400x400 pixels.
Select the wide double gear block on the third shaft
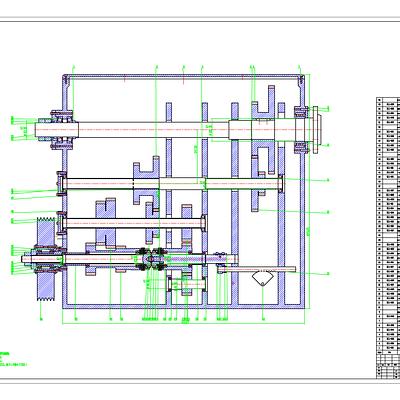click(105, 223)
